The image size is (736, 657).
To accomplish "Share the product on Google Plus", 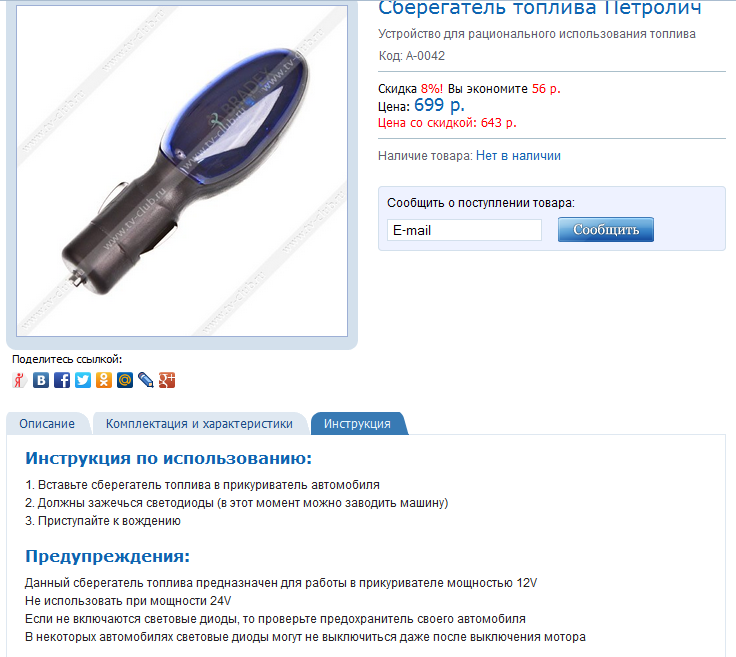I will [167, 380].
